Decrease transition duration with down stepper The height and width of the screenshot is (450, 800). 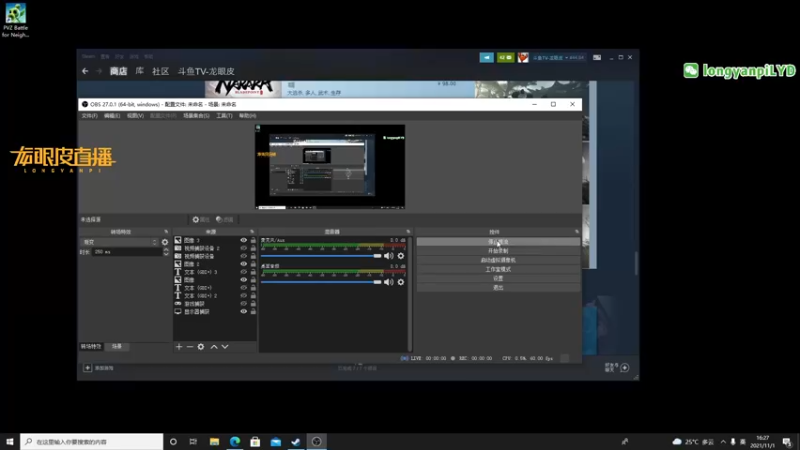166,254
